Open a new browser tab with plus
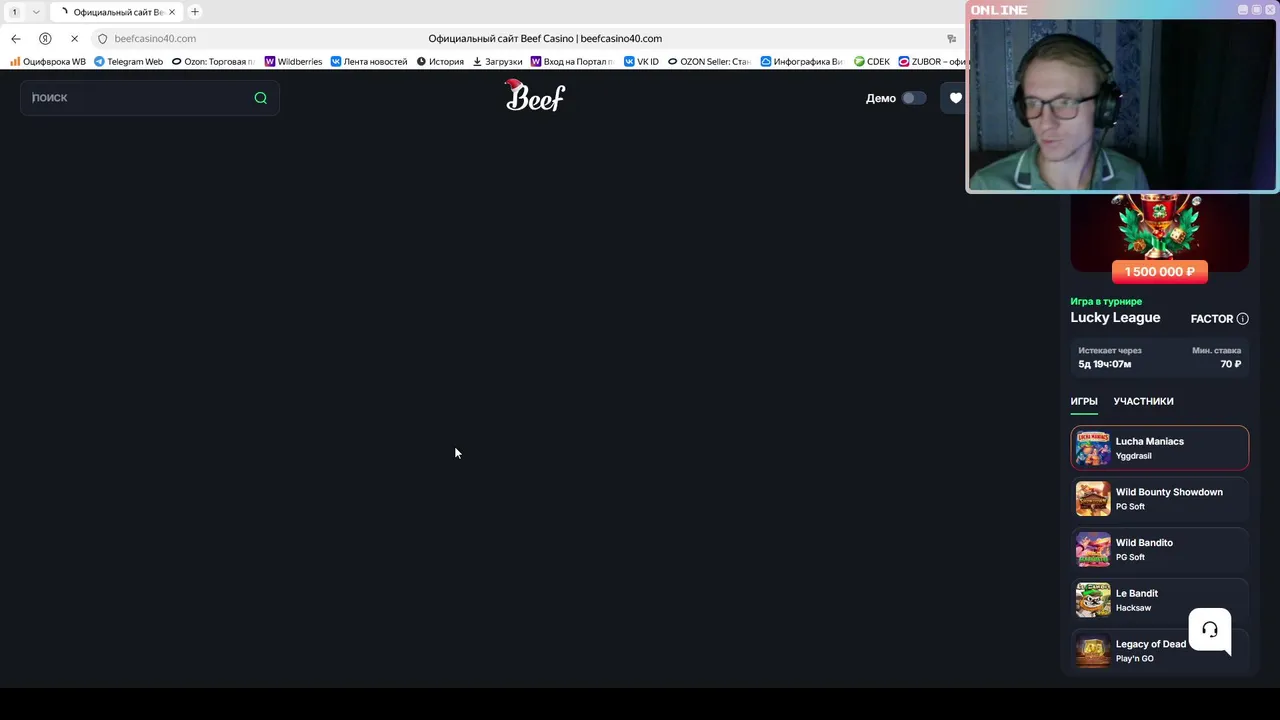This screenshot has height=720, width=1280. (x=195, y=12)
